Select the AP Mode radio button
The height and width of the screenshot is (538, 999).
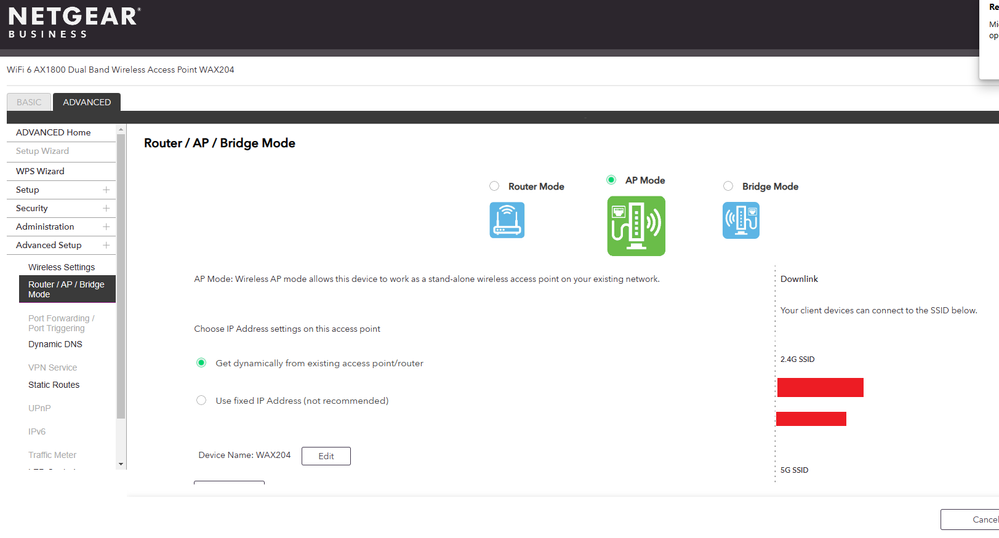click(x=611, y=180)
